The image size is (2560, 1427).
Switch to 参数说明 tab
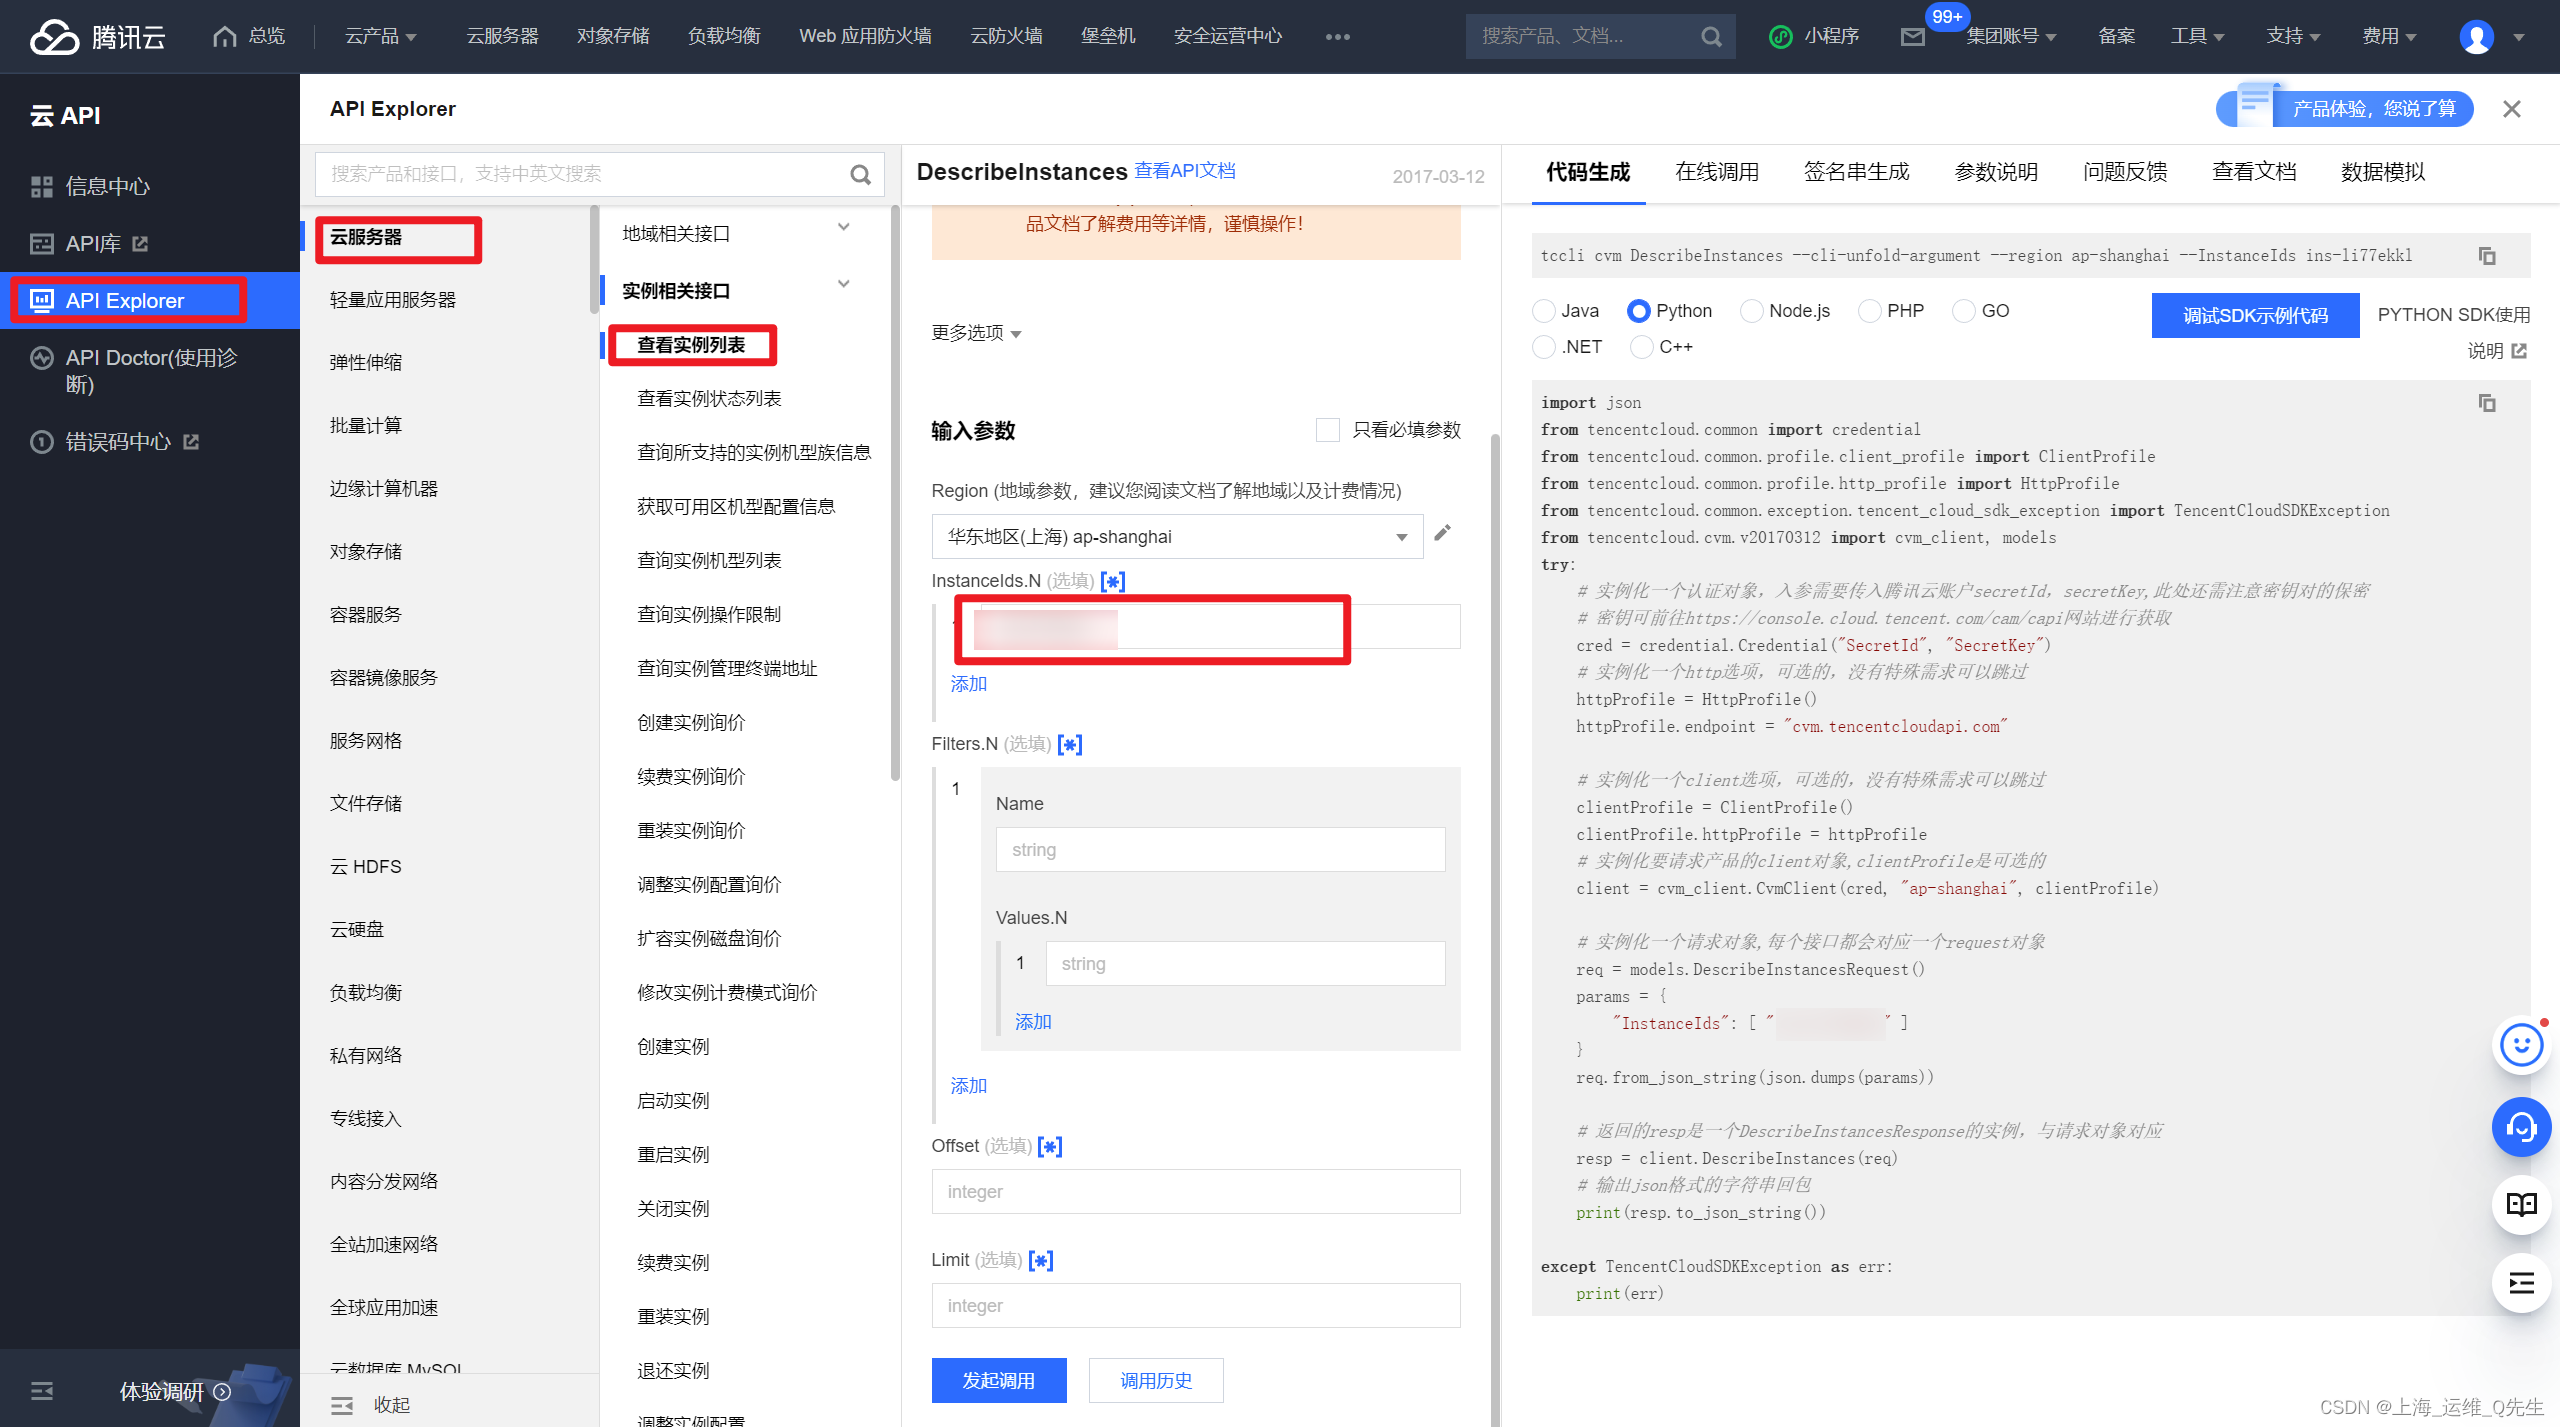point(1996,172)
